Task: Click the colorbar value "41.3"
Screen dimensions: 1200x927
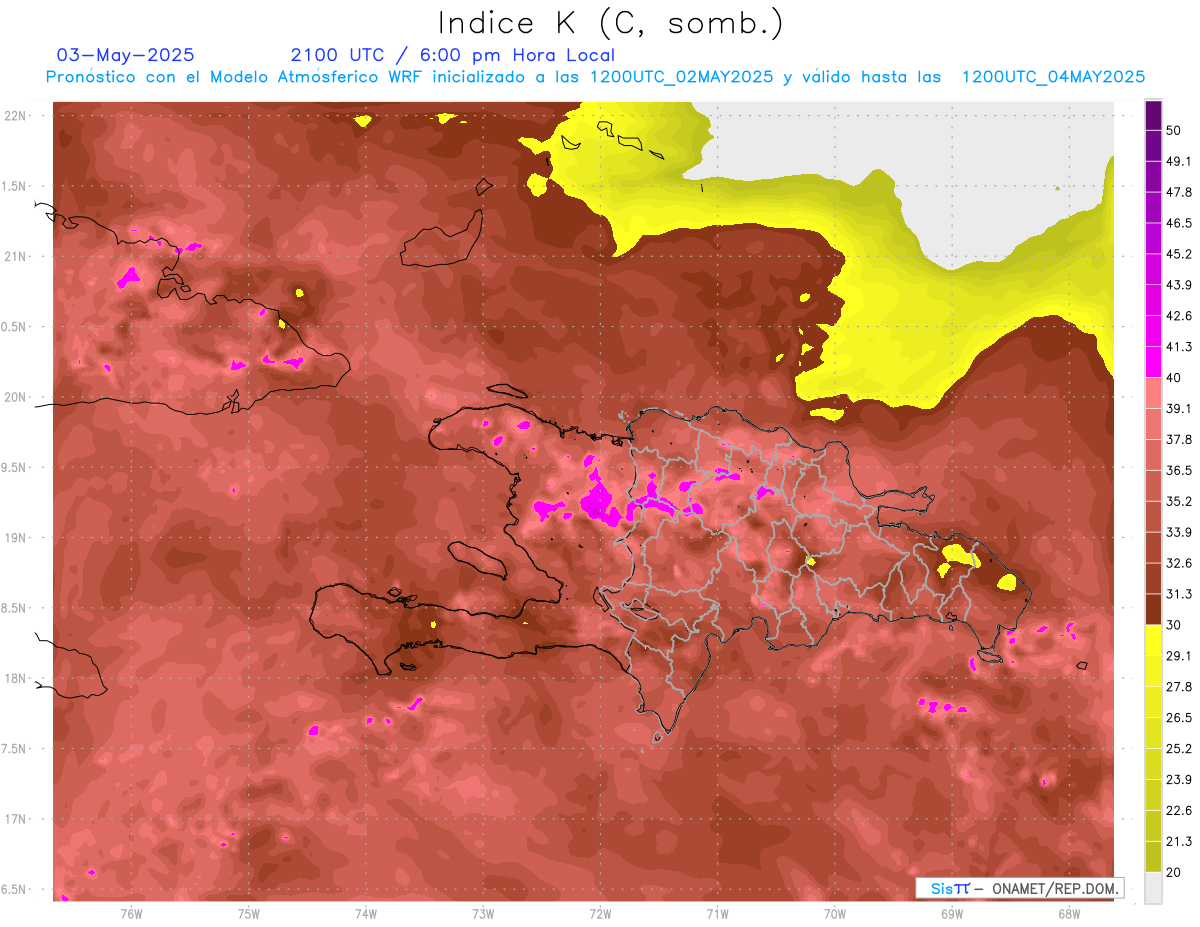Action: tap(1179, 347)
